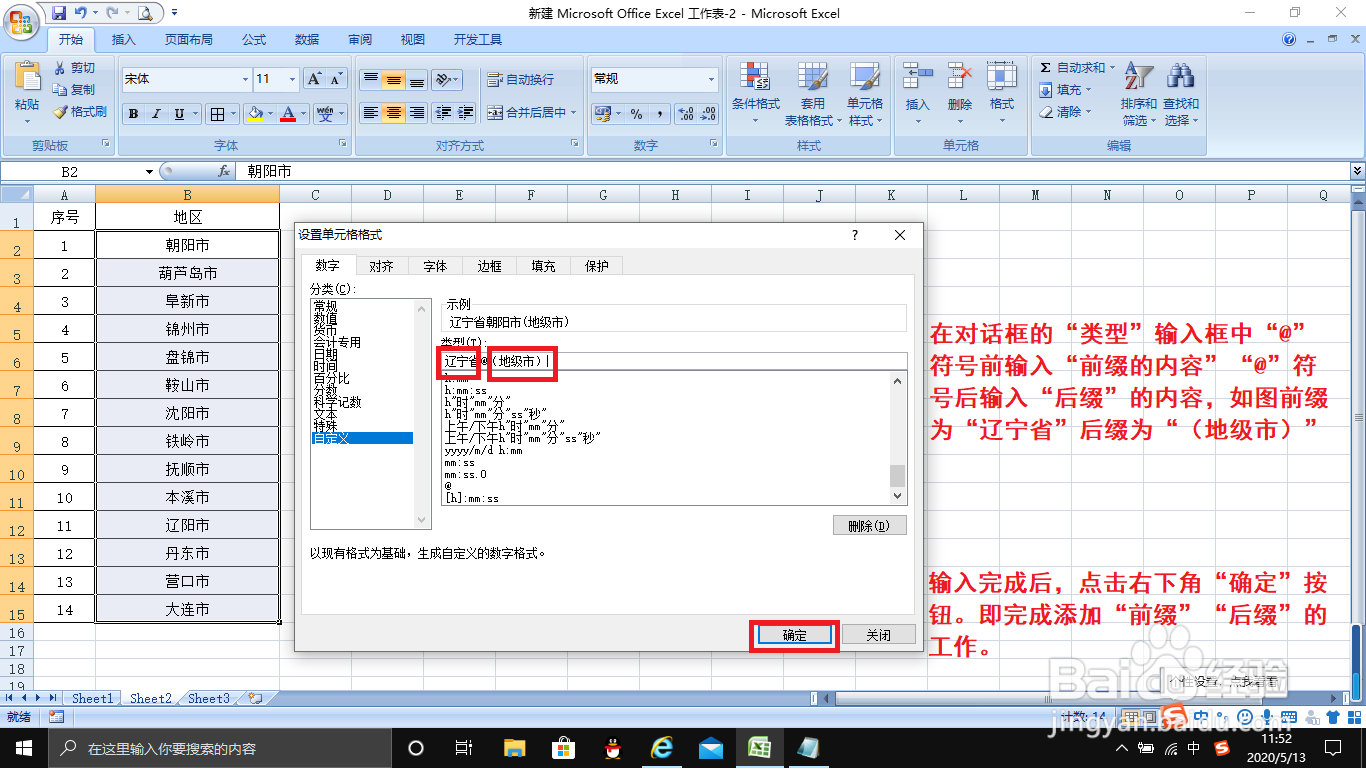Click the Paste (粘贴) clipboard icon
This screenshot has height=769, width=1366.
coord(27,78)
